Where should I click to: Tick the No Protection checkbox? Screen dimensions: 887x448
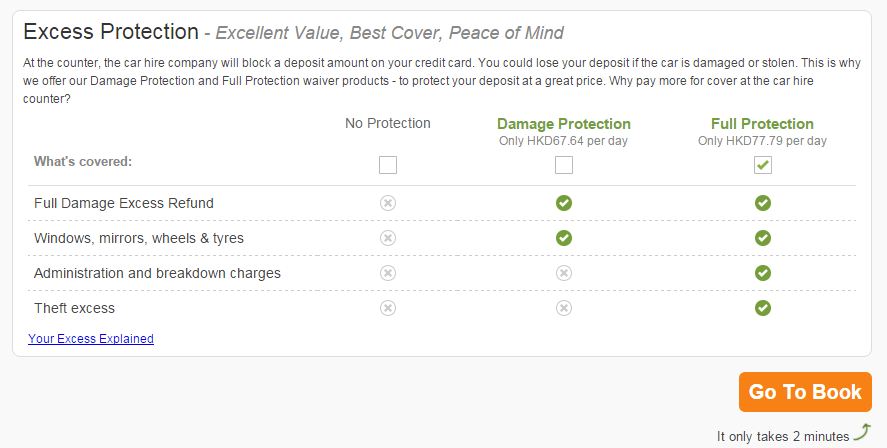tap(387, 165)
